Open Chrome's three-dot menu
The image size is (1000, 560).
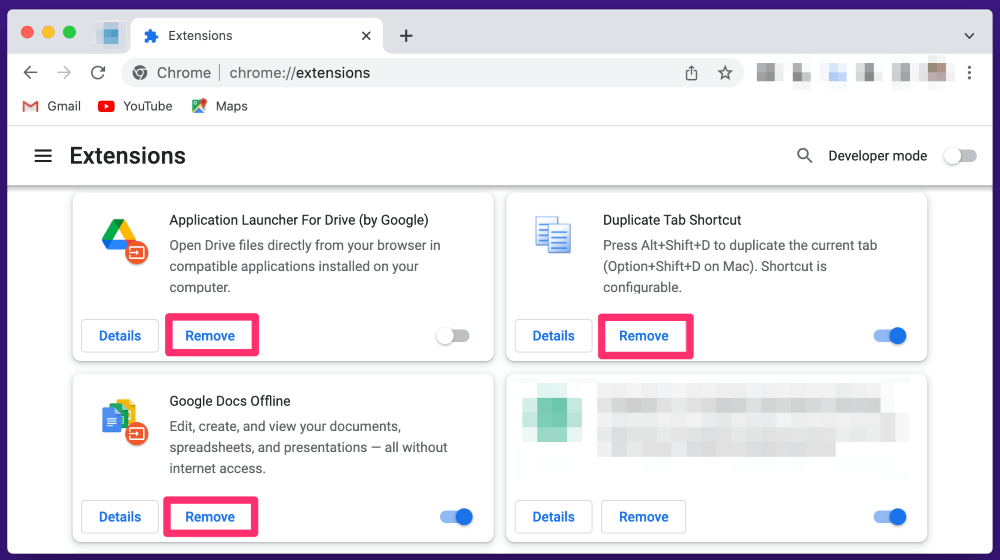click(x=969, y=73)
